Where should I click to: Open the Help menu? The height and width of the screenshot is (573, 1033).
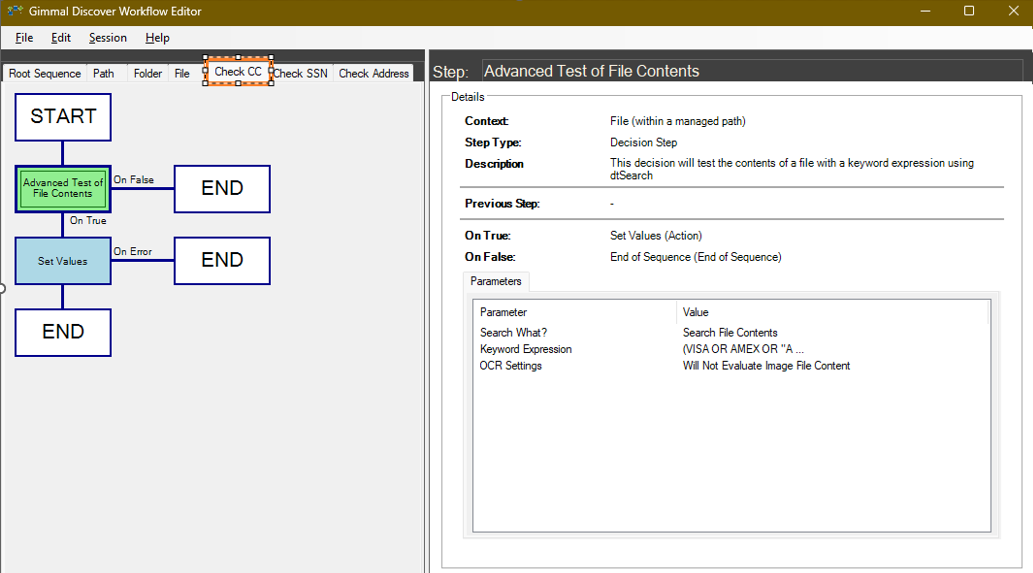coord(157,38)
